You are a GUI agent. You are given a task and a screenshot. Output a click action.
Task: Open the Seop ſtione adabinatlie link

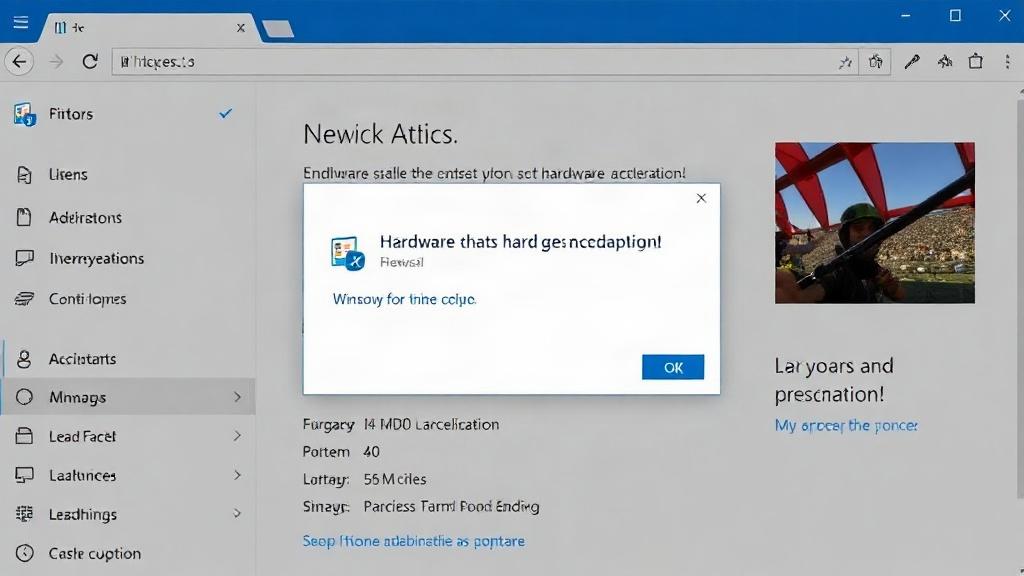pos(413,541)
